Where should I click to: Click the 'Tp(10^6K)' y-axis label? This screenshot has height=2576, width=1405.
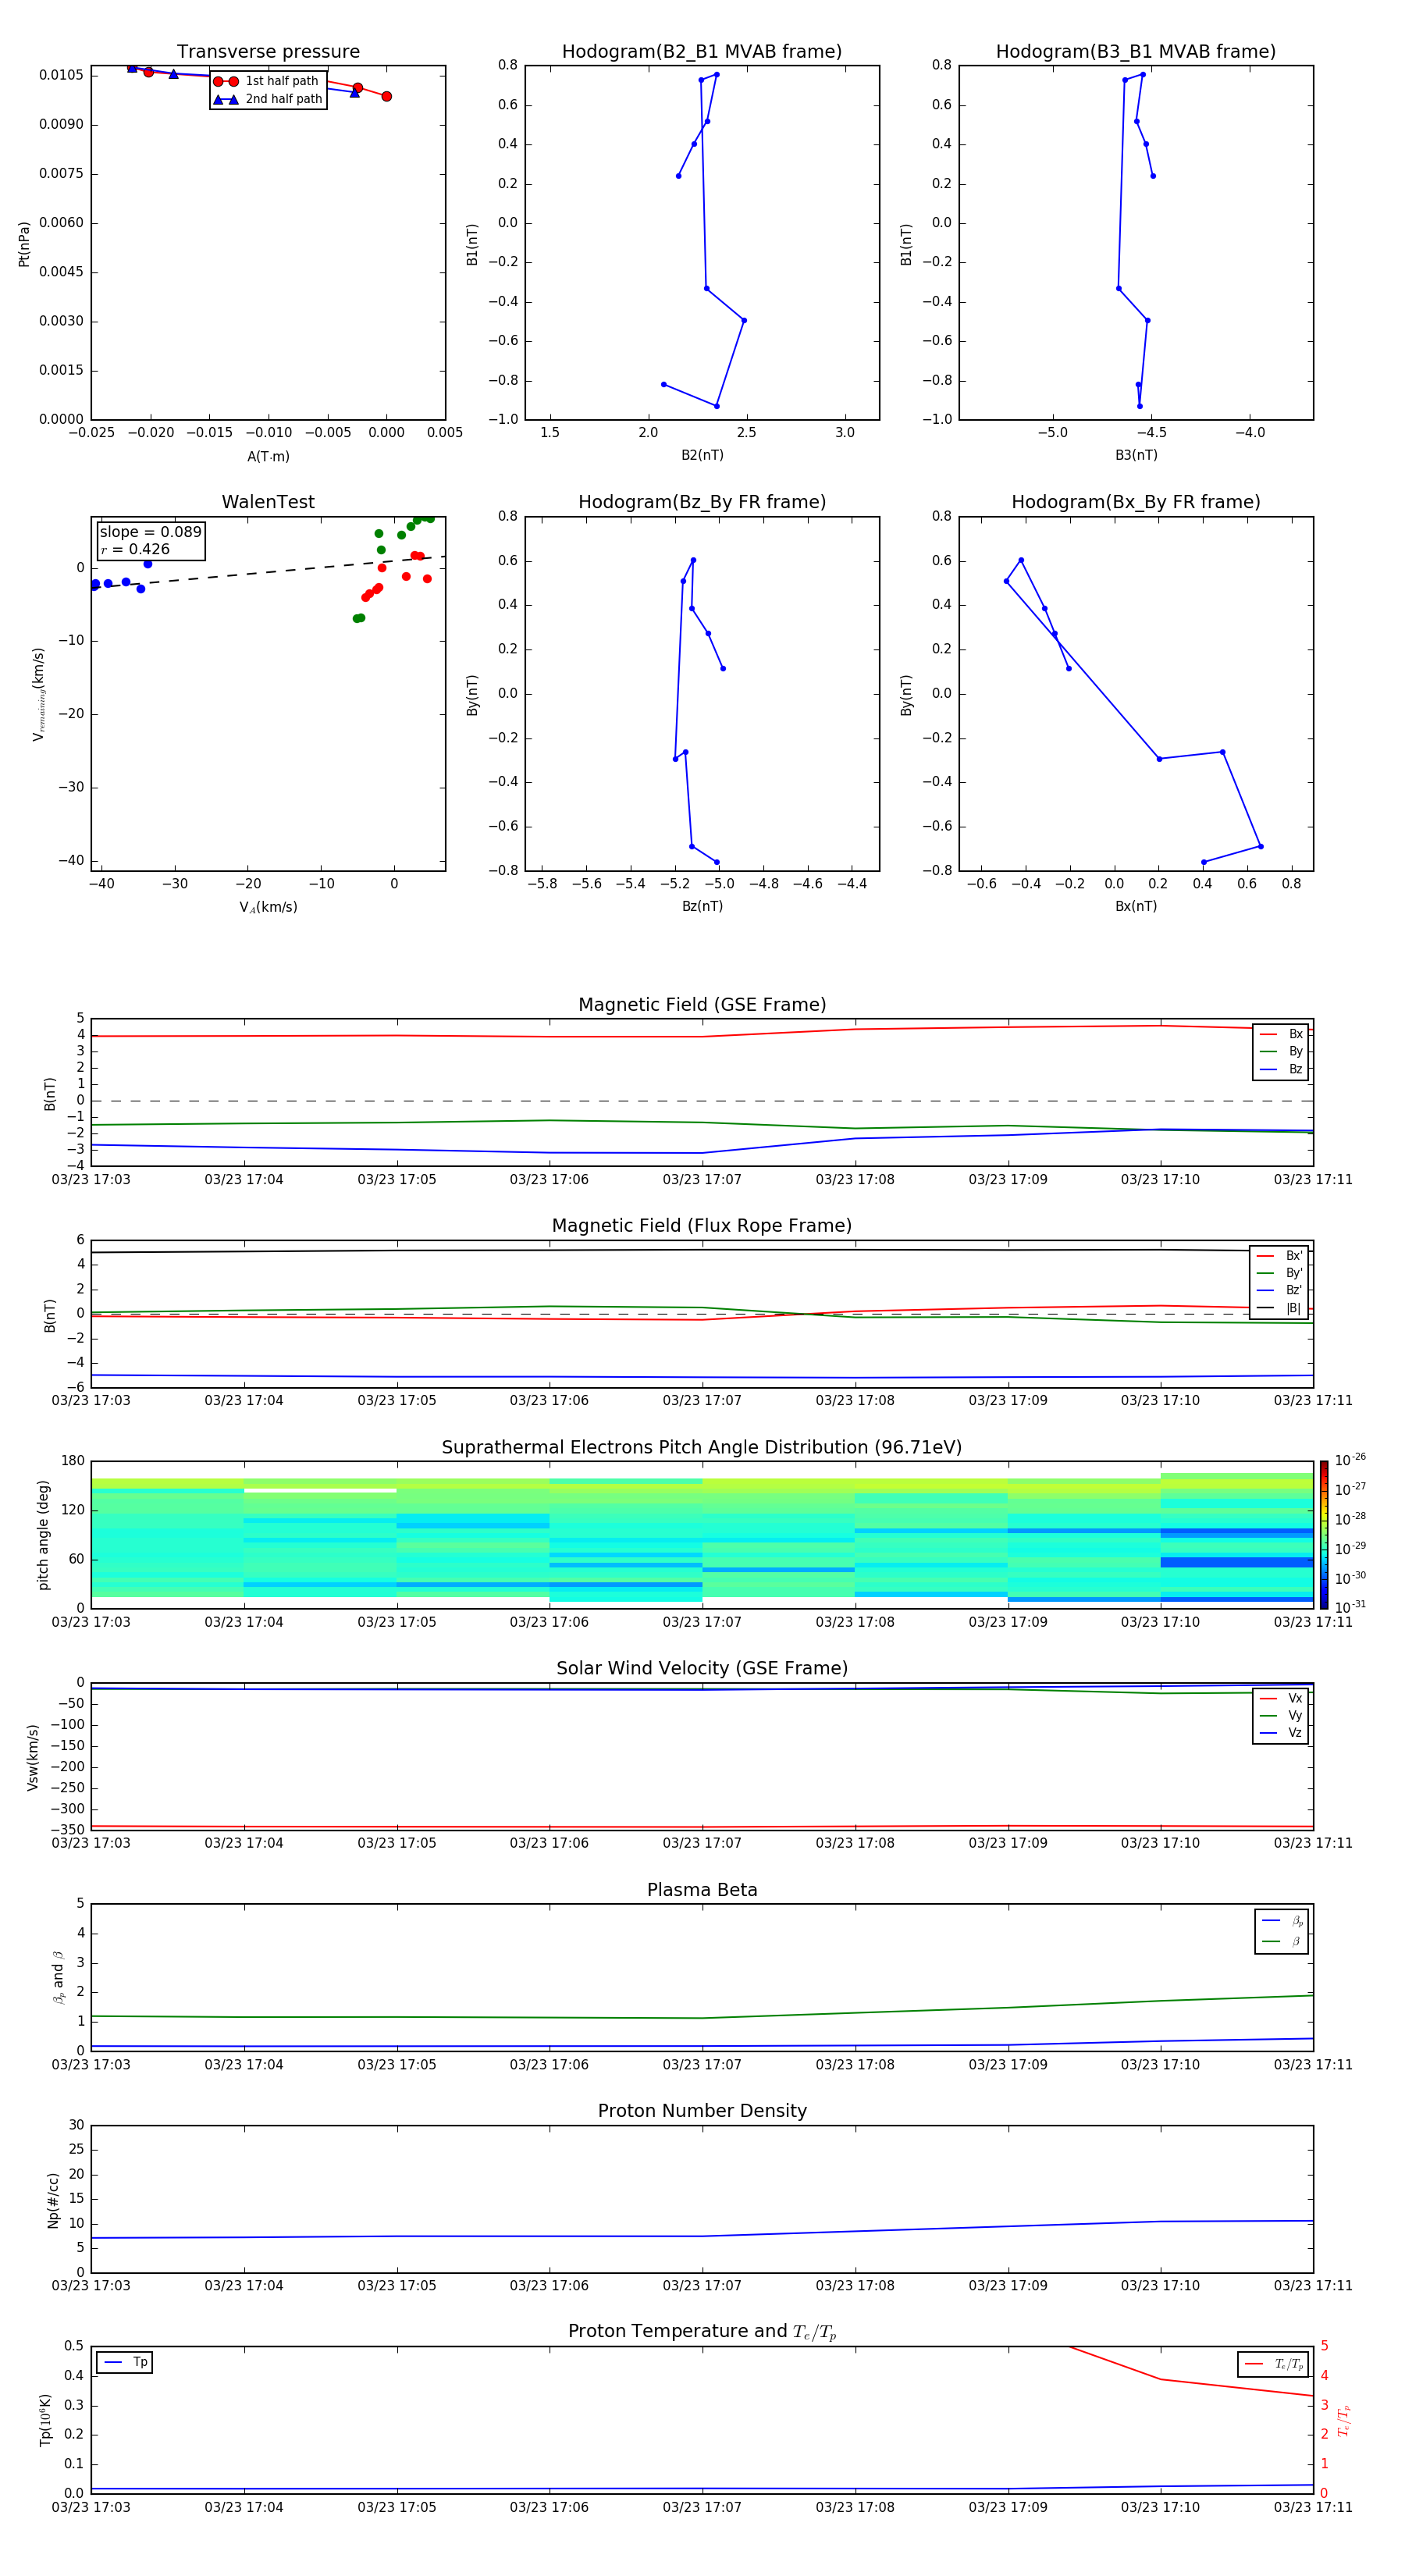[x=45, y=2420]
